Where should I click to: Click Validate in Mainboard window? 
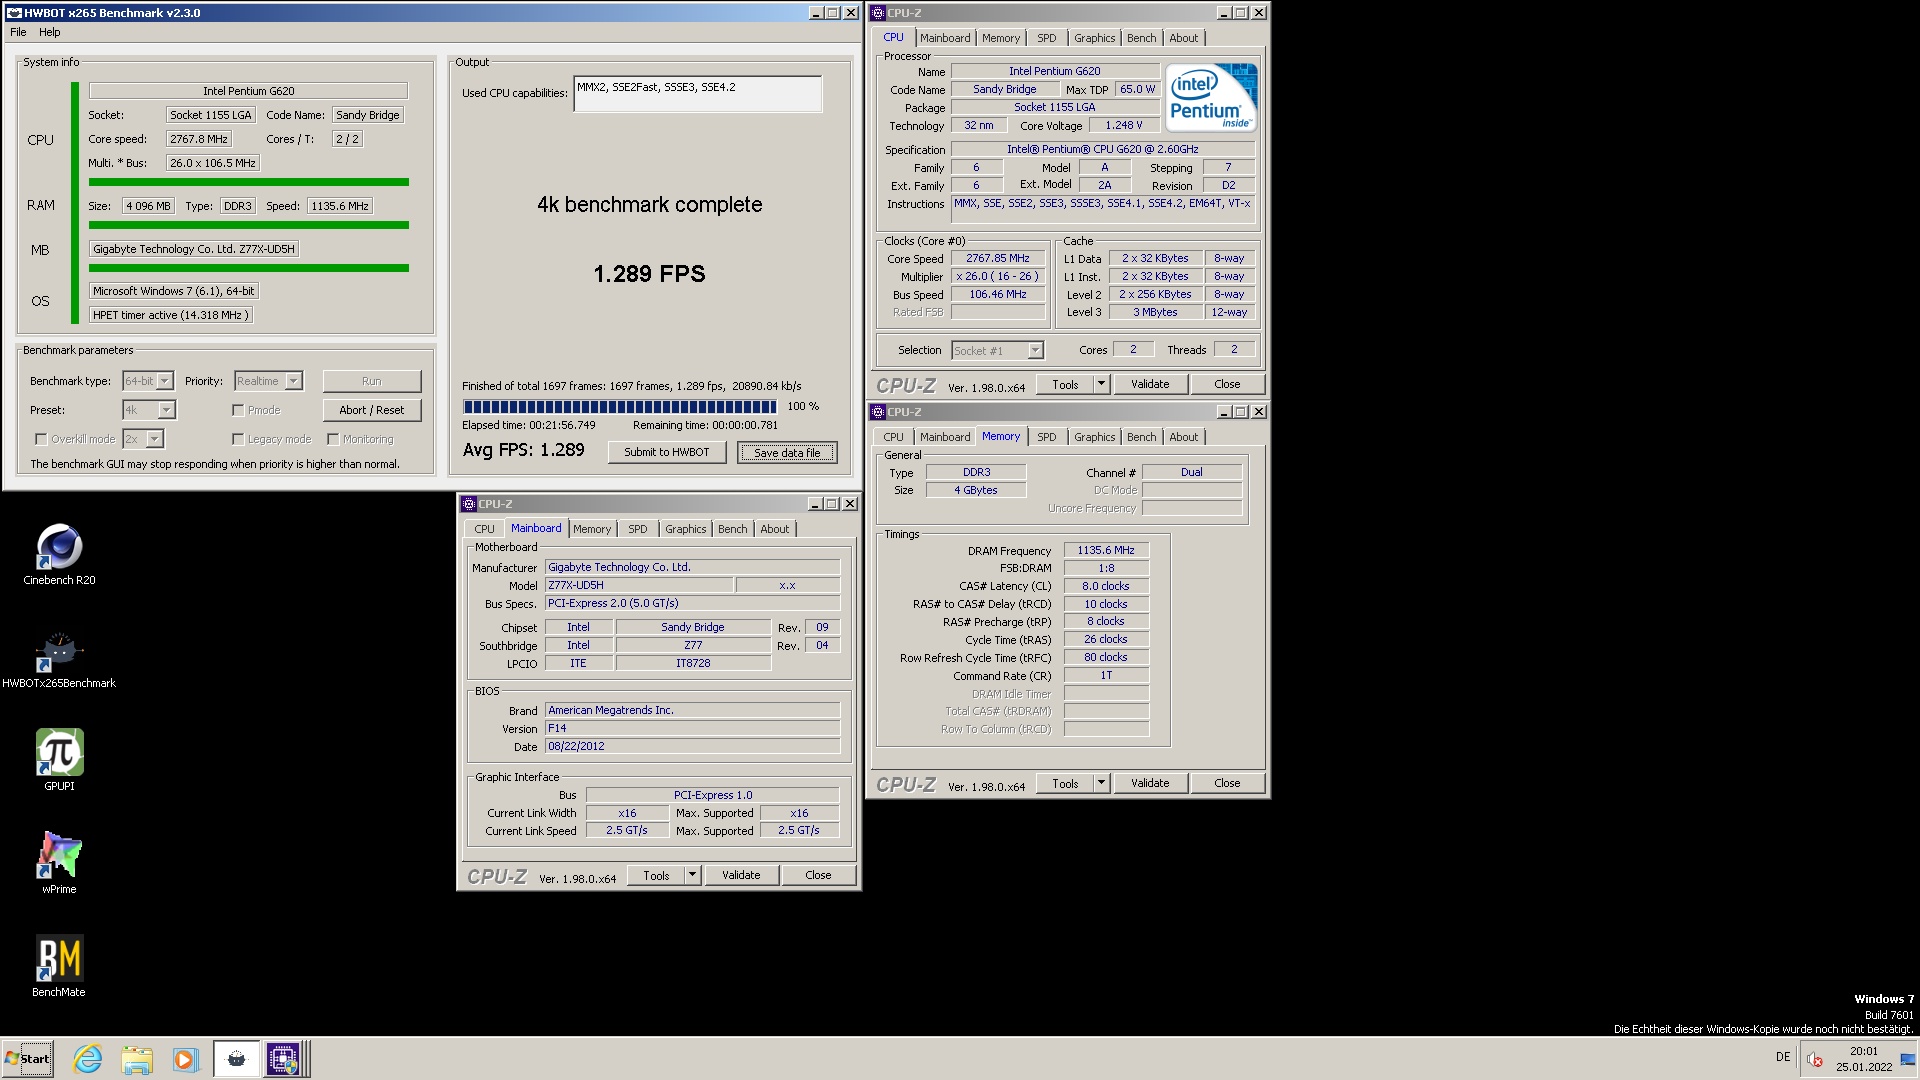(741, 875)
